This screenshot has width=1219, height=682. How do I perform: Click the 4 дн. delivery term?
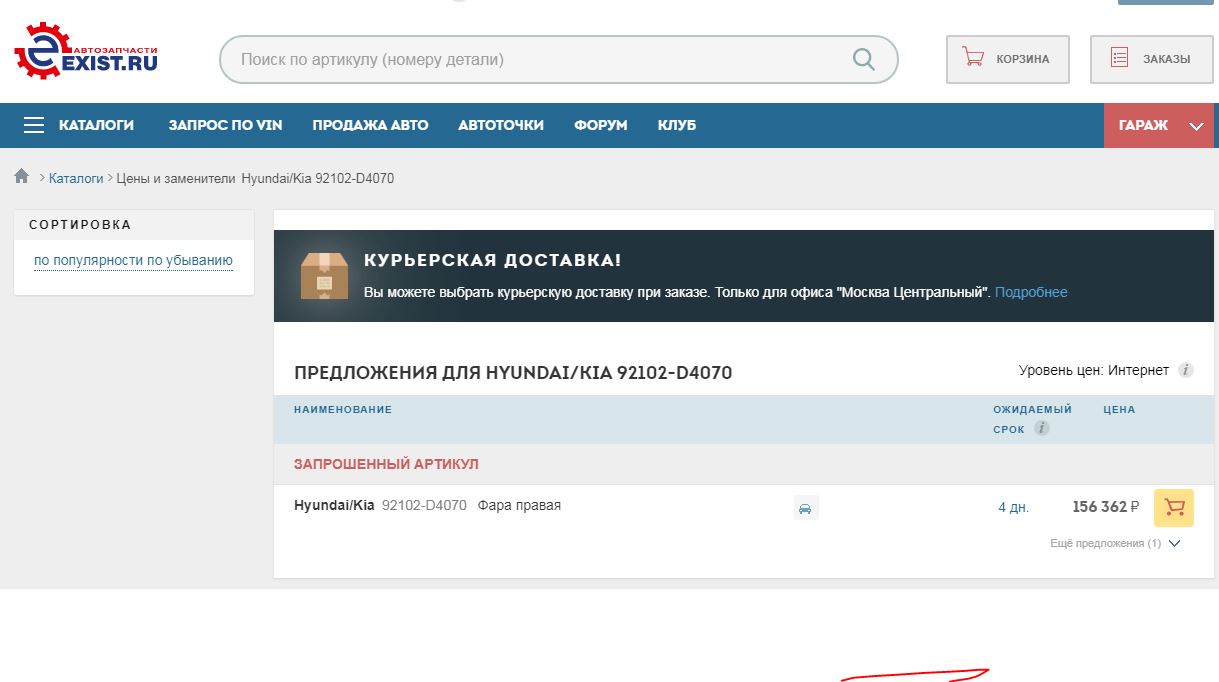tap(1013, 507)
